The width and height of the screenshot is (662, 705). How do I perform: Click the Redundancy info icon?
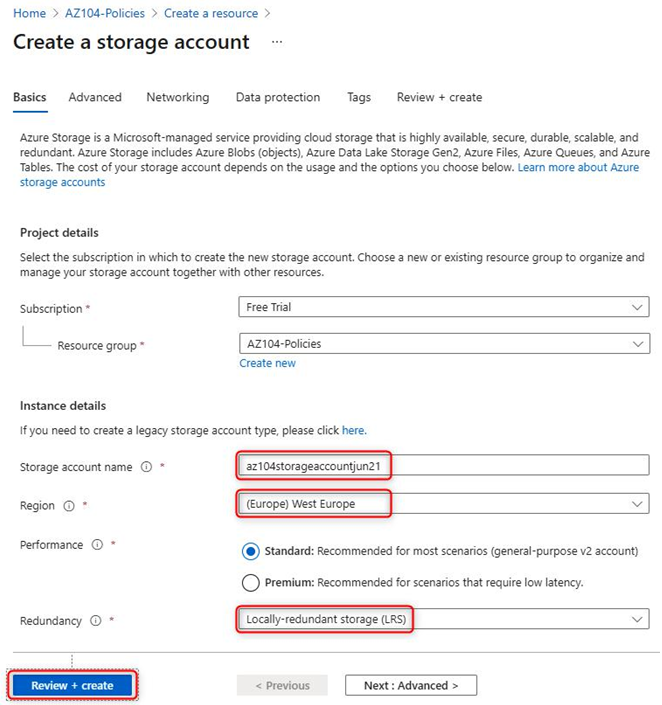(96, 620)
